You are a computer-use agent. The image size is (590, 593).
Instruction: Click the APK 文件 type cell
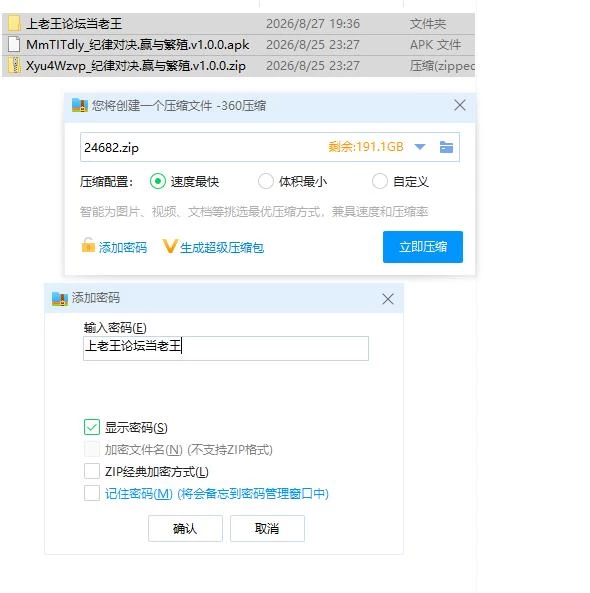pos(435,45)
